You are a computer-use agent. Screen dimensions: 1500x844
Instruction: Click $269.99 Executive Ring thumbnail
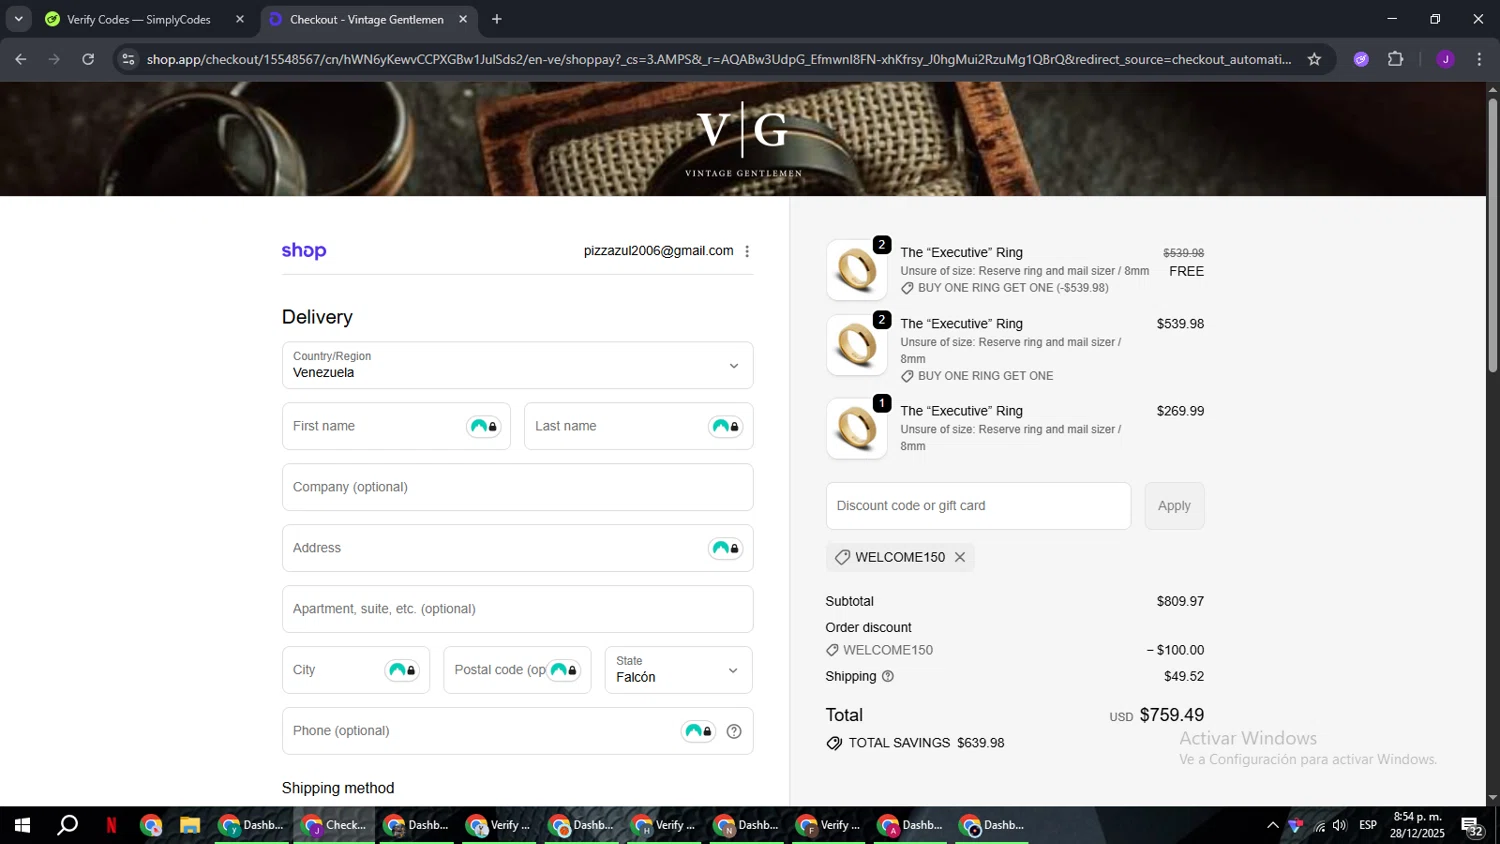coord(857,429)
